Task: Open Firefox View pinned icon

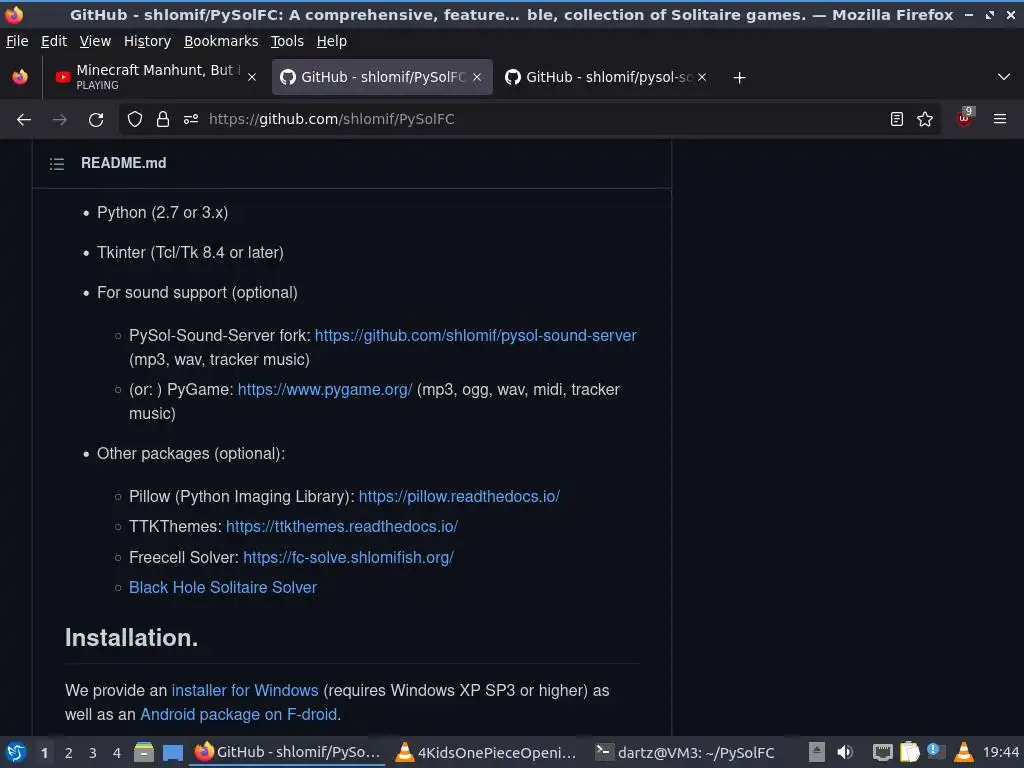Action: (x=20, y=77)
